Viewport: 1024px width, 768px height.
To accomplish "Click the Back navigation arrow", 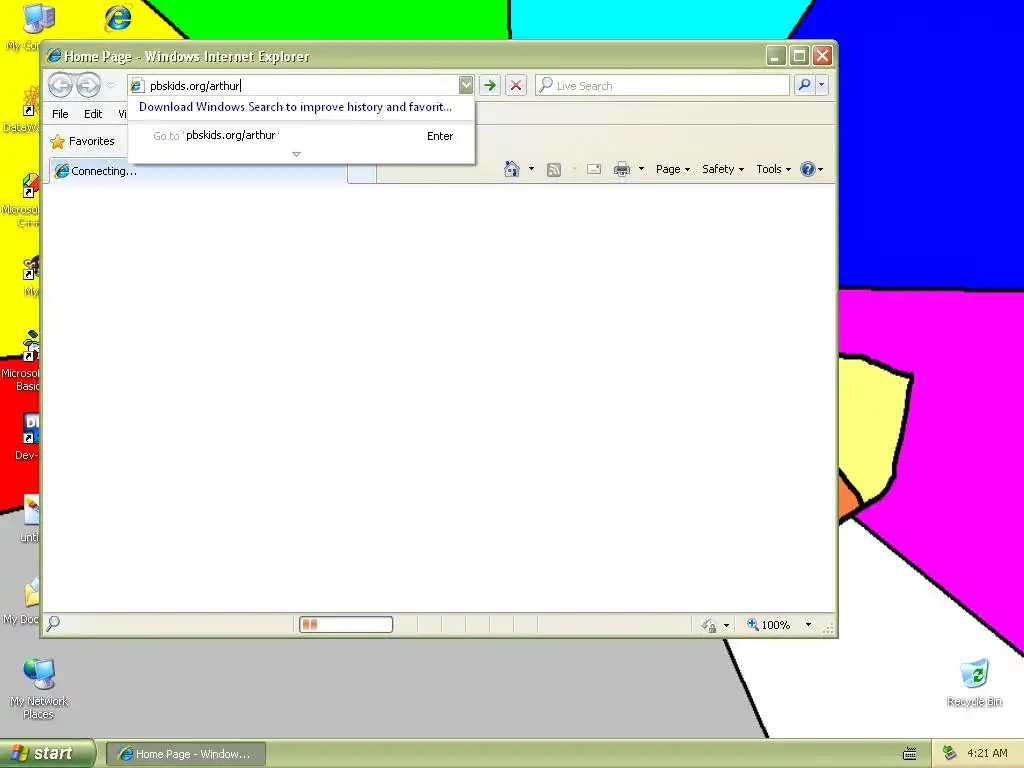I will 60,85.
